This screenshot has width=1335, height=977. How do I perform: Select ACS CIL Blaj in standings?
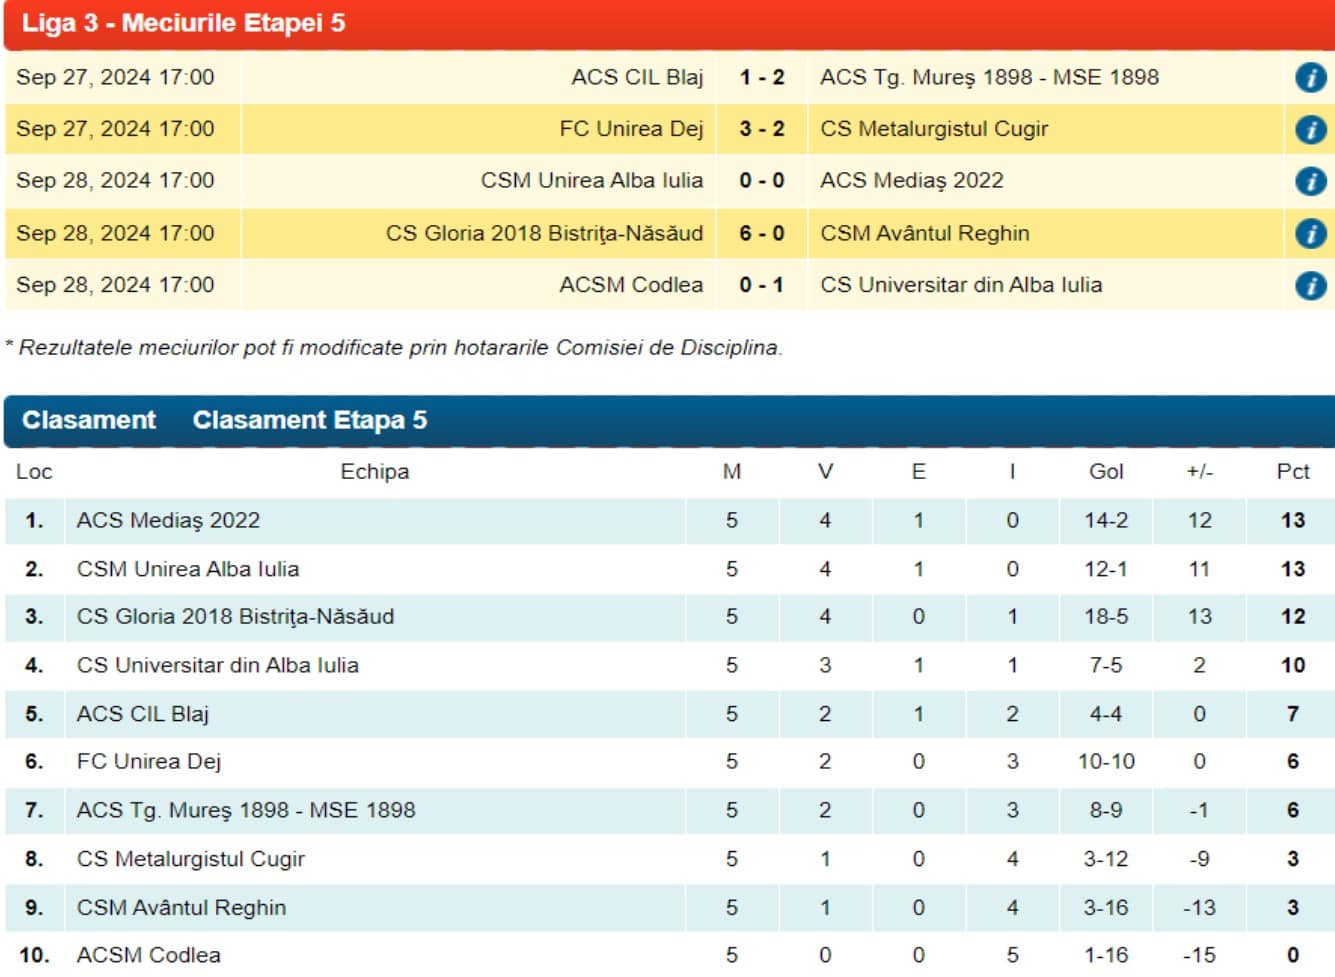coord(142,714)
